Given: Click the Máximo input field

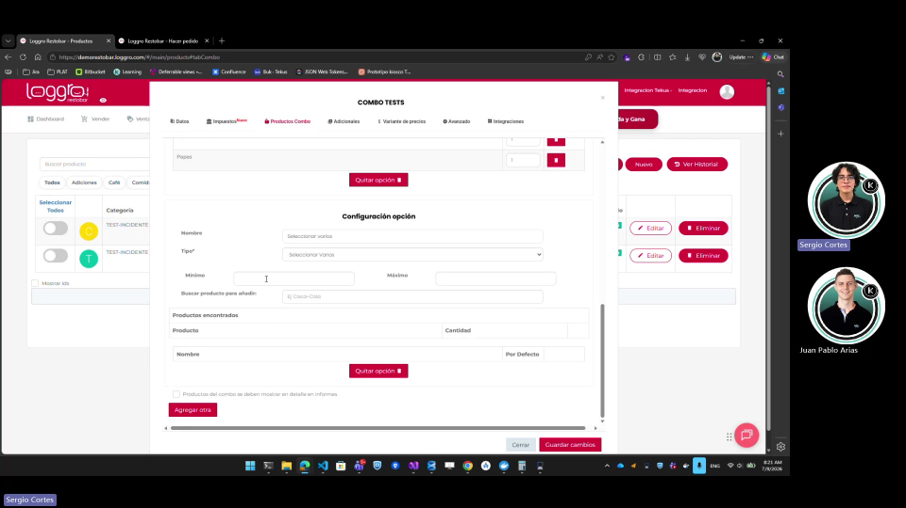Looking at the screenshot, I should tap(496, 279).
